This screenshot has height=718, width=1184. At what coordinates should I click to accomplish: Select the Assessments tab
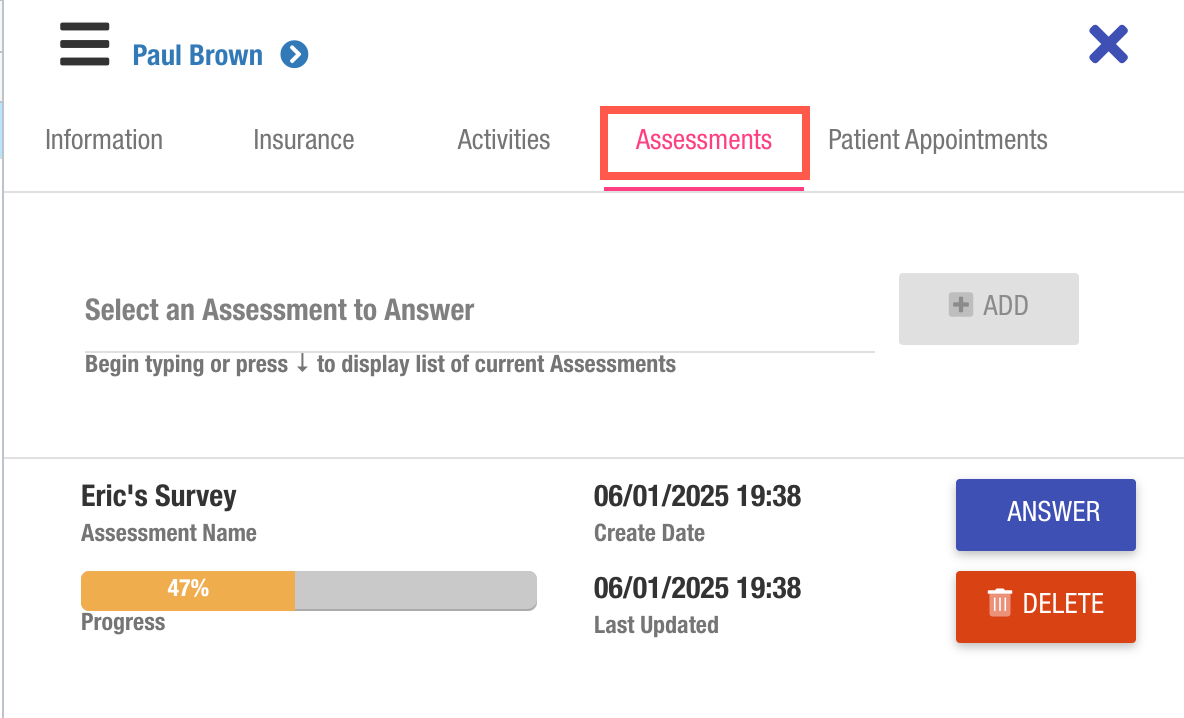coord(704,140)
